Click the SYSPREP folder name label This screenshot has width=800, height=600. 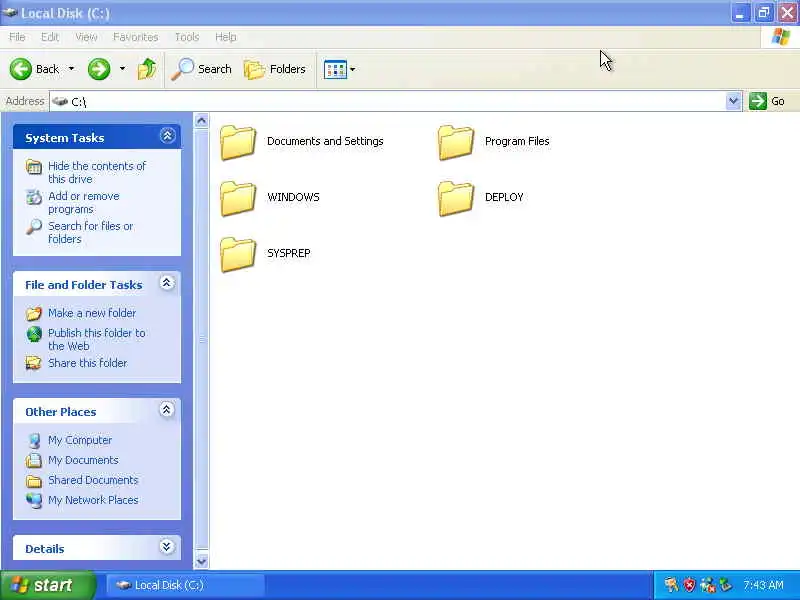(x=288, y=253)
